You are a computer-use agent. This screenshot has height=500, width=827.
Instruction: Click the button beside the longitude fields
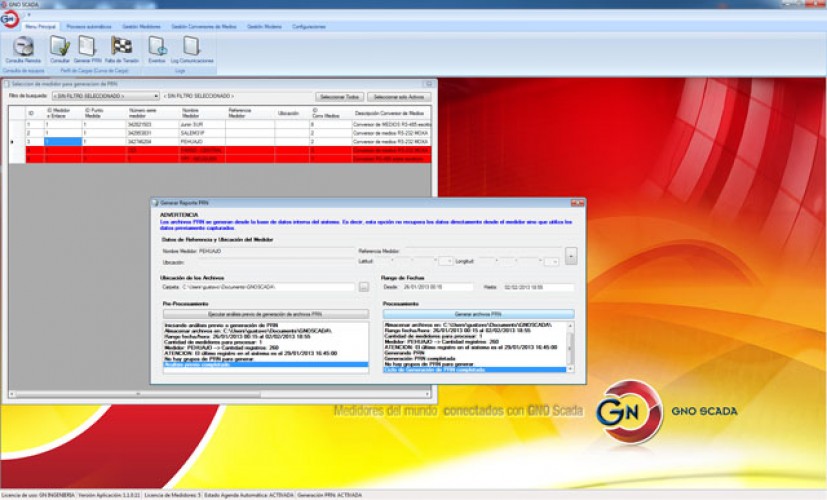click(x=571, y=256)
